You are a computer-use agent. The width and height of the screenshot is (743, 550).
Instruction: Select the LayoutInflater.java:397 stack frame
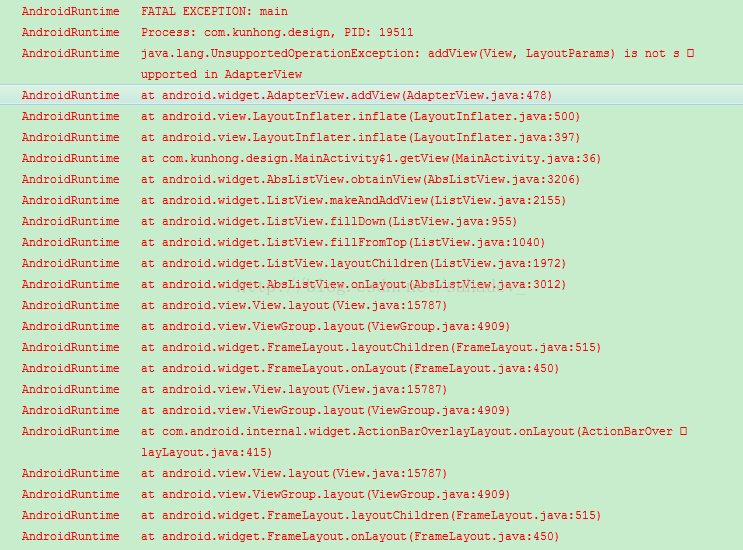tap(361, 137)
